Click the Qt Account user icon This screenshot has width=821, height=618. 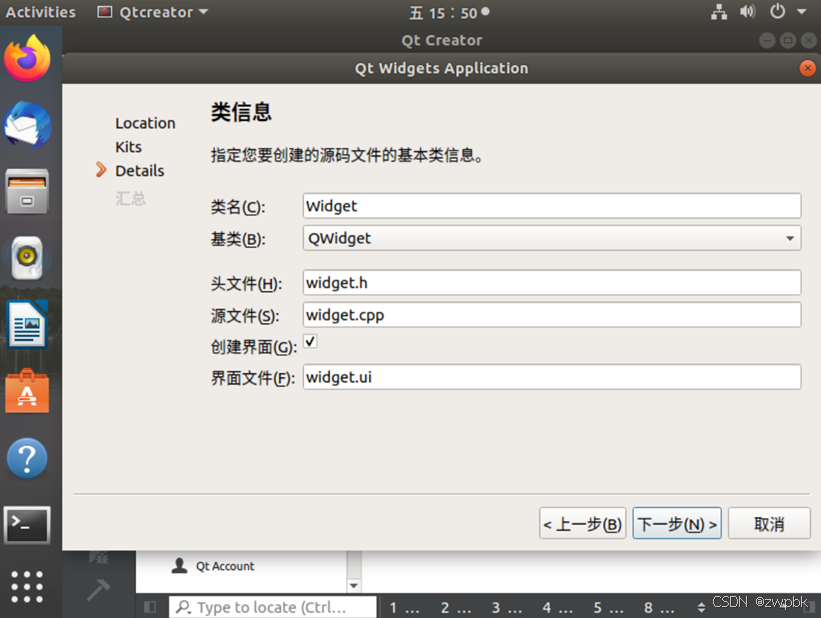pos(179,566)
